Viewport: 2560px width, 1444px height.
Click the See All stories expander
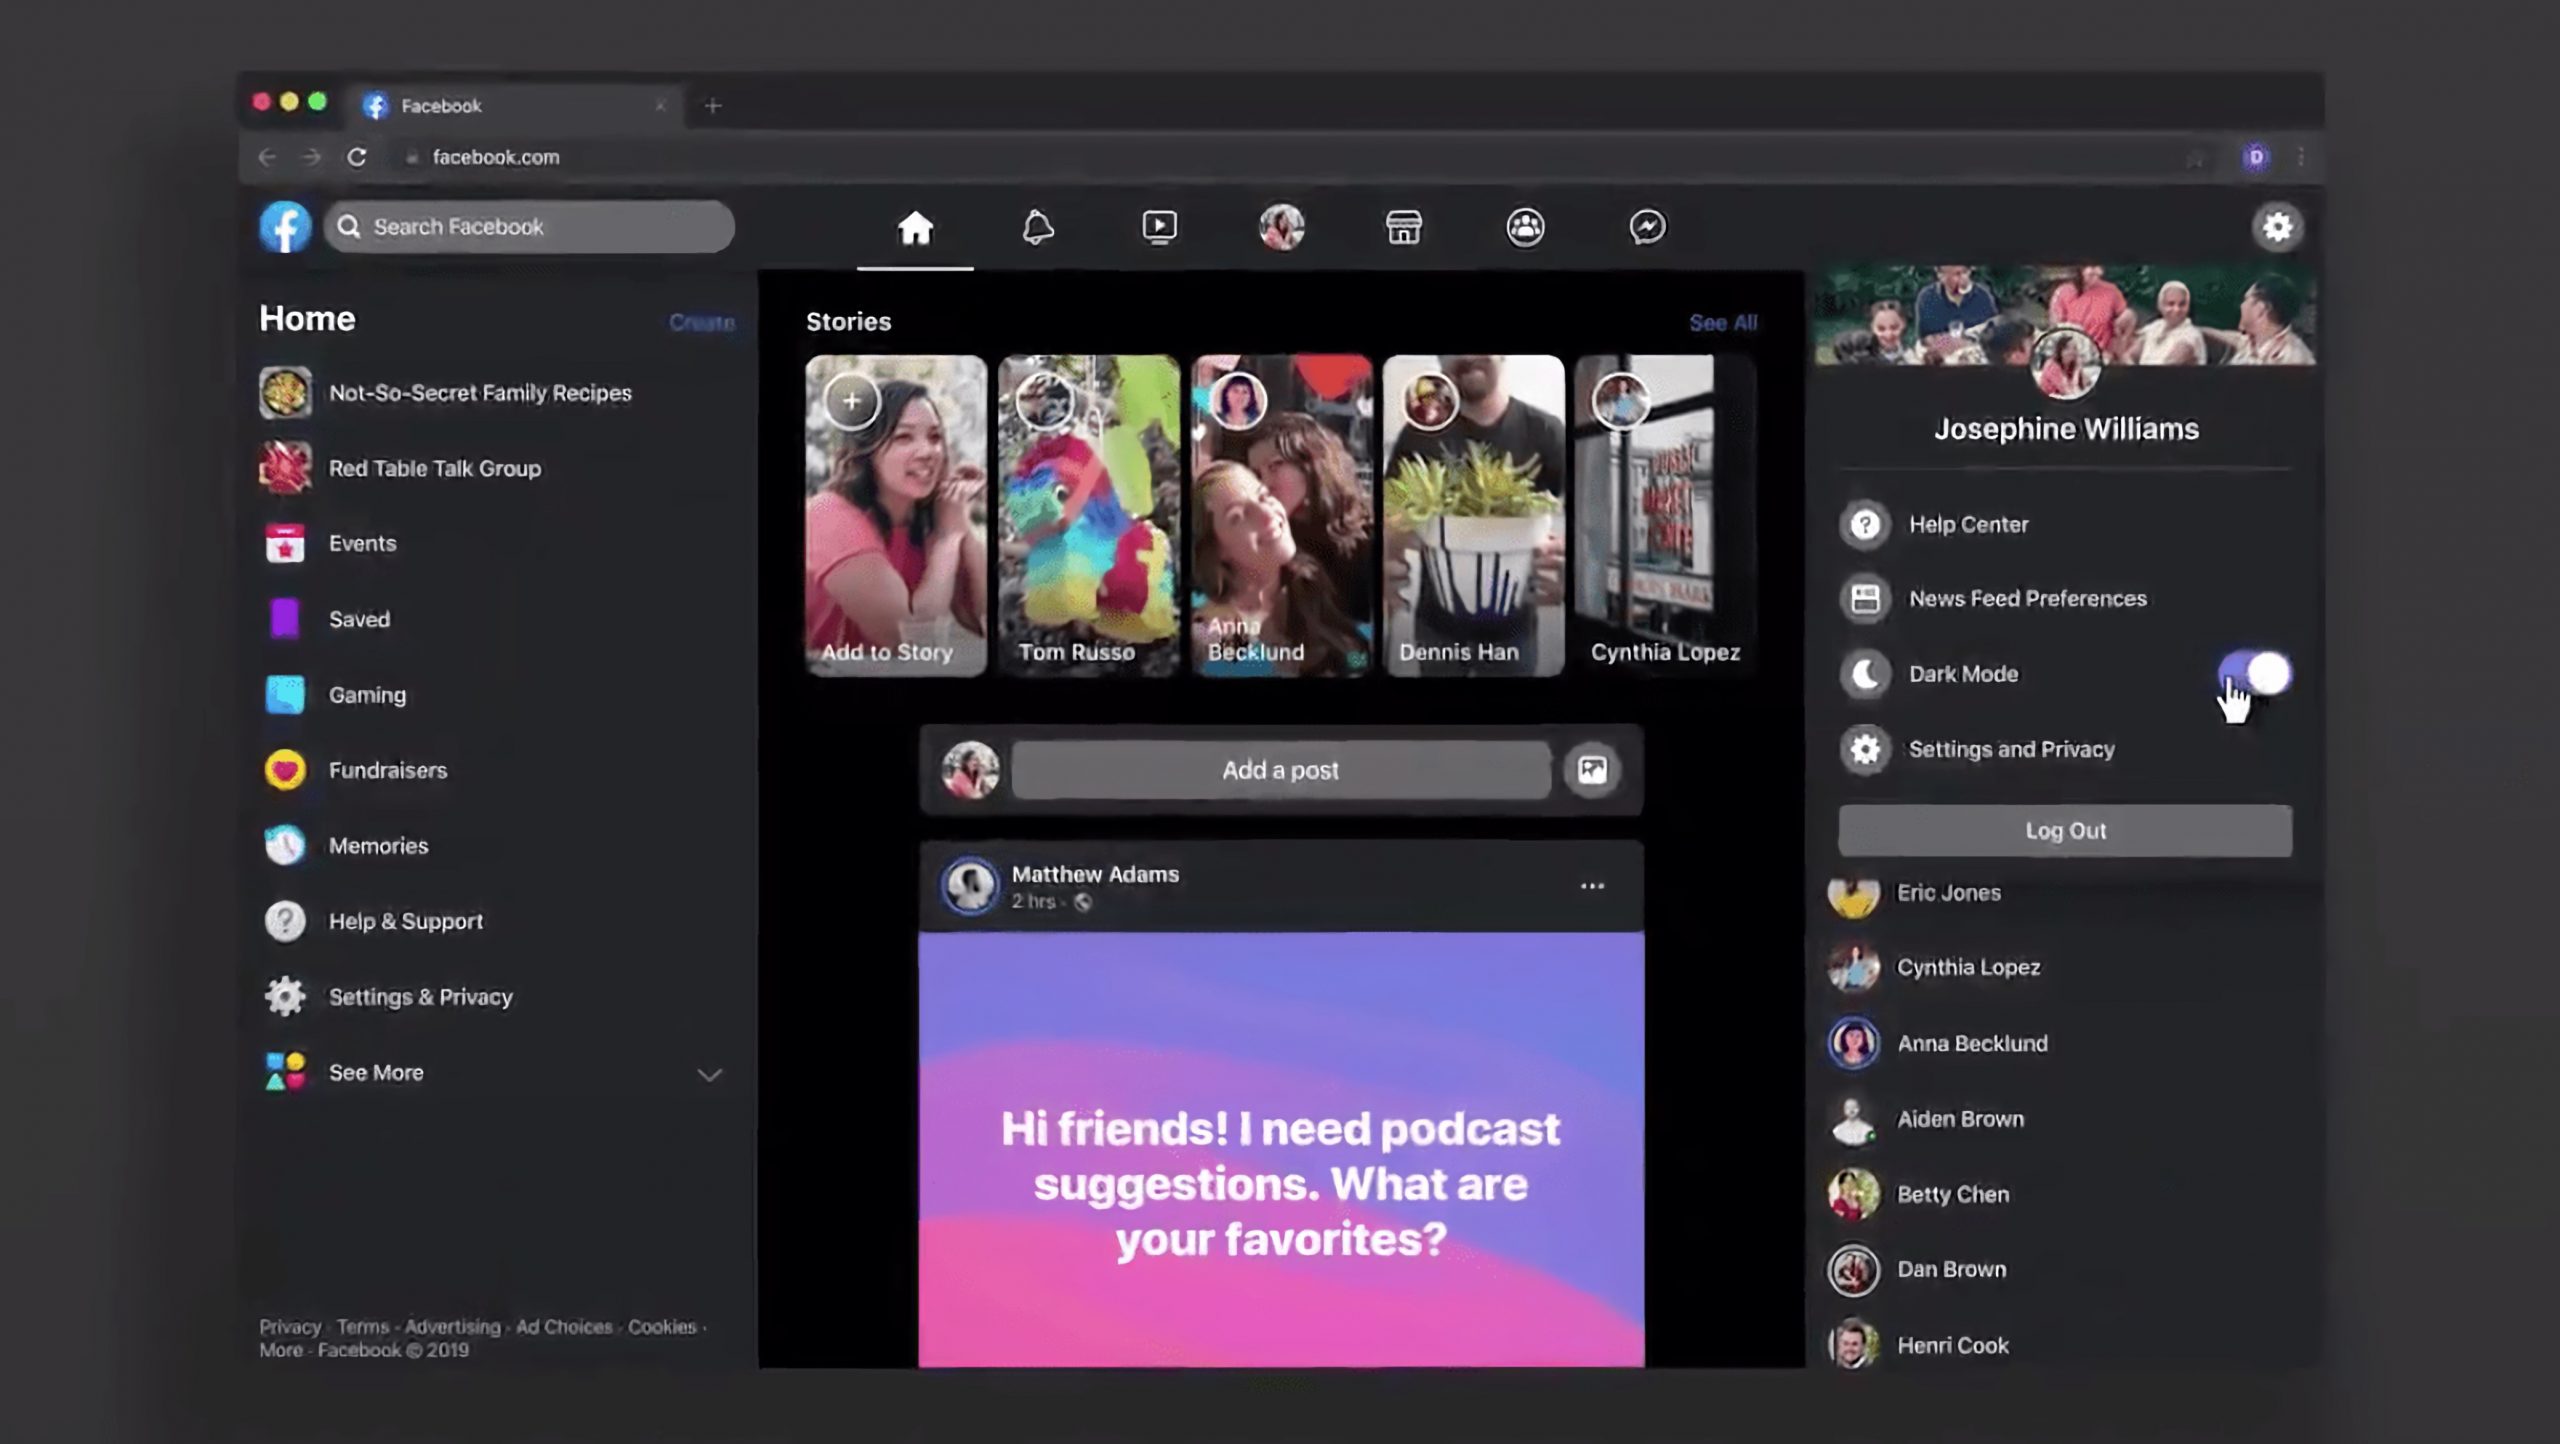tap(1723, 322)
